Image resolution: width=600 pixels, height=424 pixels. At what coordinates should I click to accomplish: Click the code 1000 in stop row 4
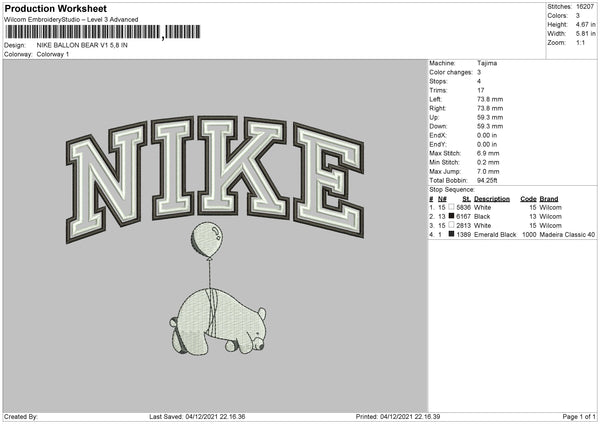tap(529, 235)
